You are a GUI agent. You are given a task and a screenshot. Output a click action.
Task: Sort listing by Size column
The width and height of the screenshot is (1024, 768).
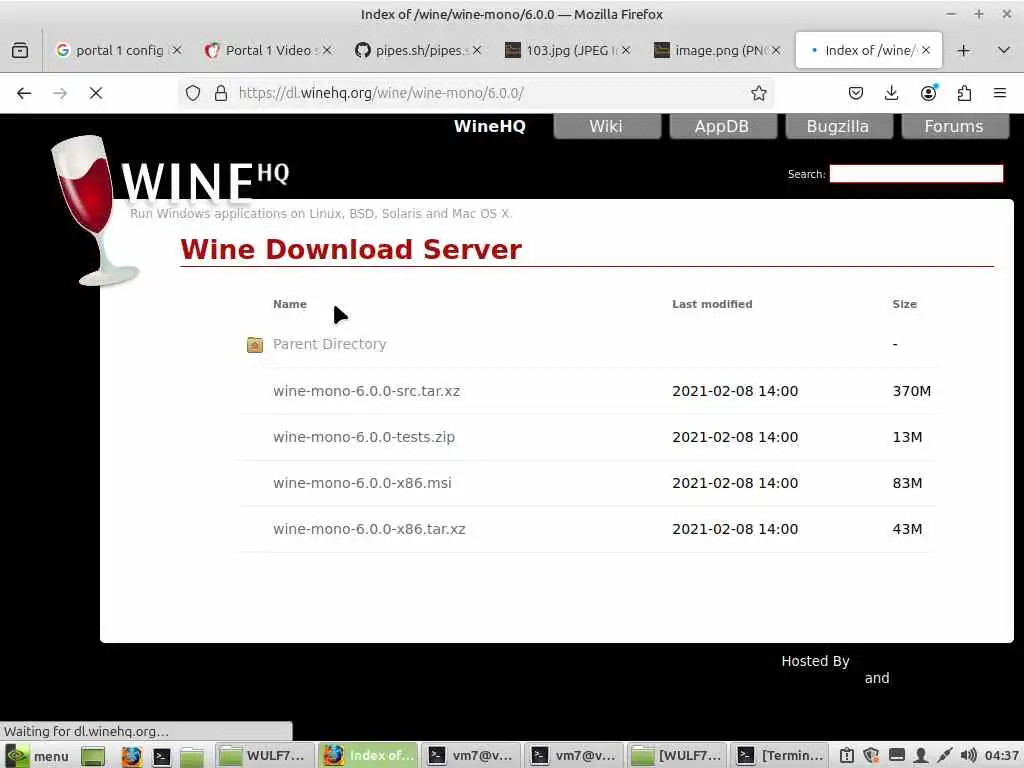[904, 304]
